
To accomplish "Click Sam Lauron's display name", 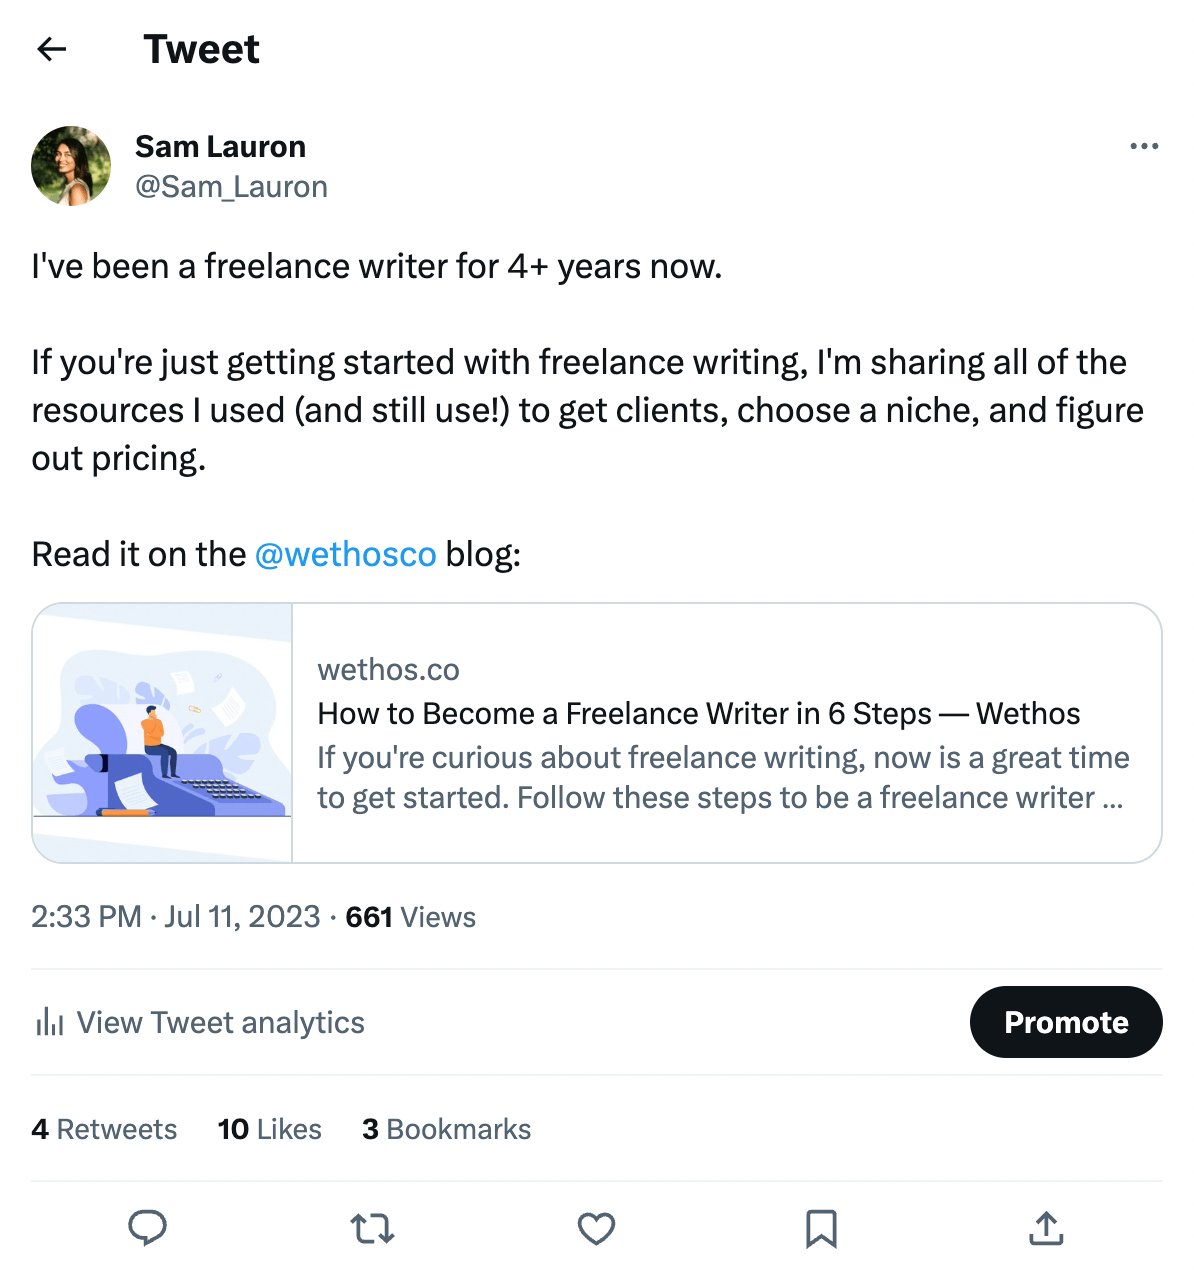I will click(x=220, y=146).
